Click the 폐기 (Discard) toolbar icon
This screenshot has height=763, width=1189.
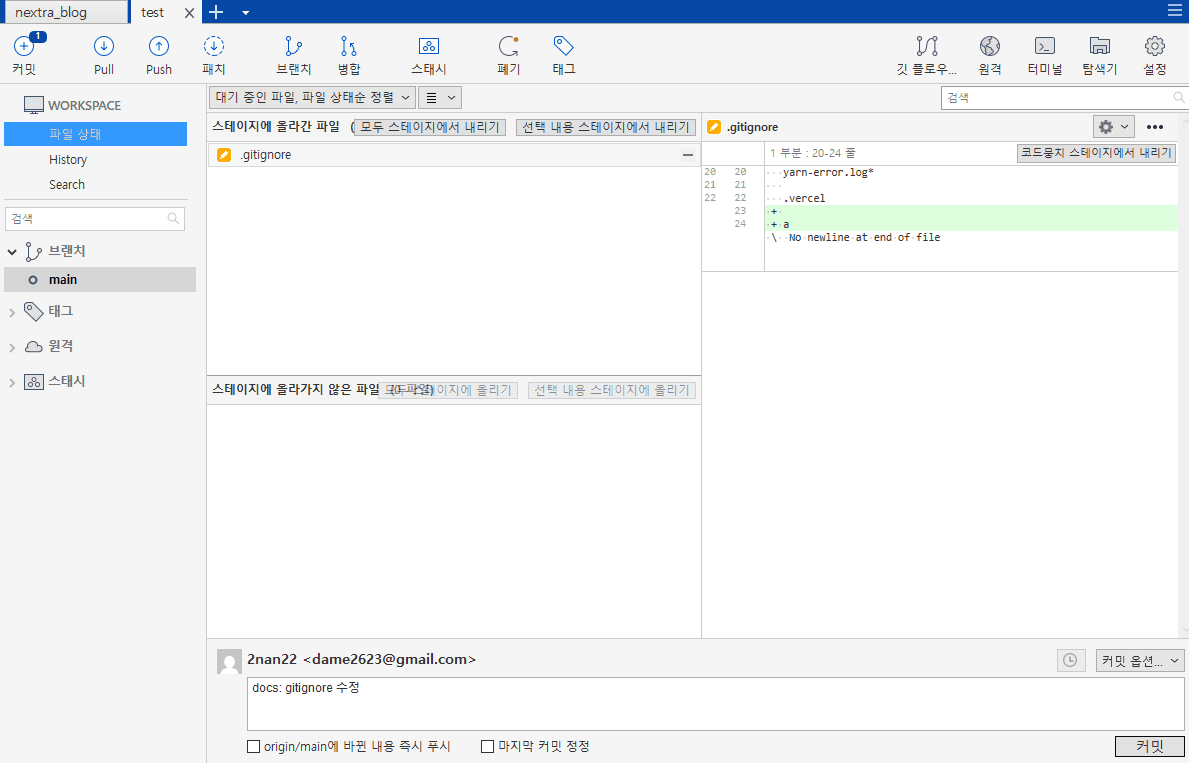point(508,55)
